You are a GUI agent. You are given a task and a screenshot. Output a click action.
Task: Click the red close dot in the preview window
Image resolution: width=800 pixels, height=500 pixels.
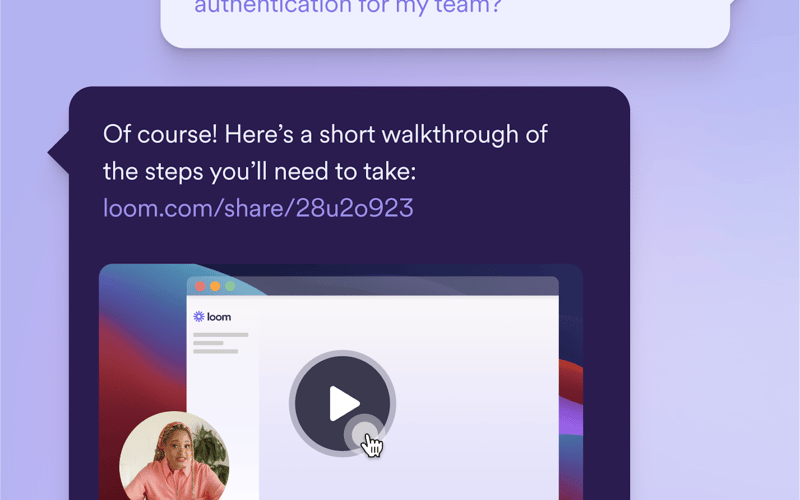coord(201,286)
